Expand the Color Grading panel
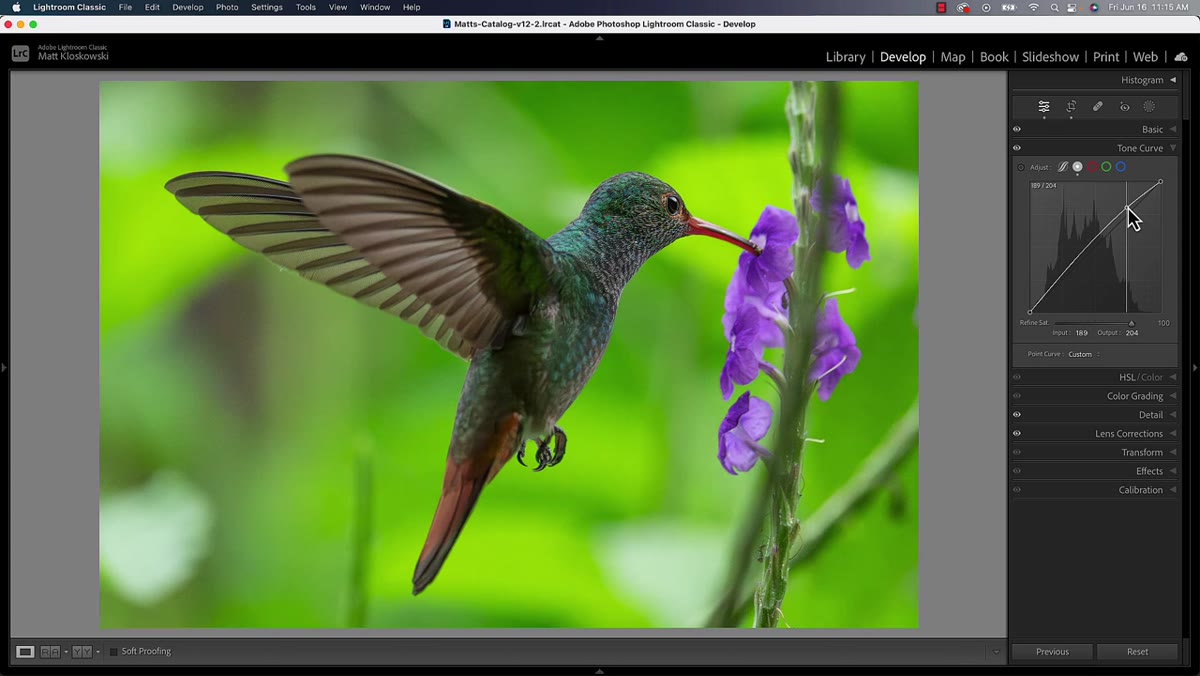1200x676 pixels. [x=1173, y=396]
